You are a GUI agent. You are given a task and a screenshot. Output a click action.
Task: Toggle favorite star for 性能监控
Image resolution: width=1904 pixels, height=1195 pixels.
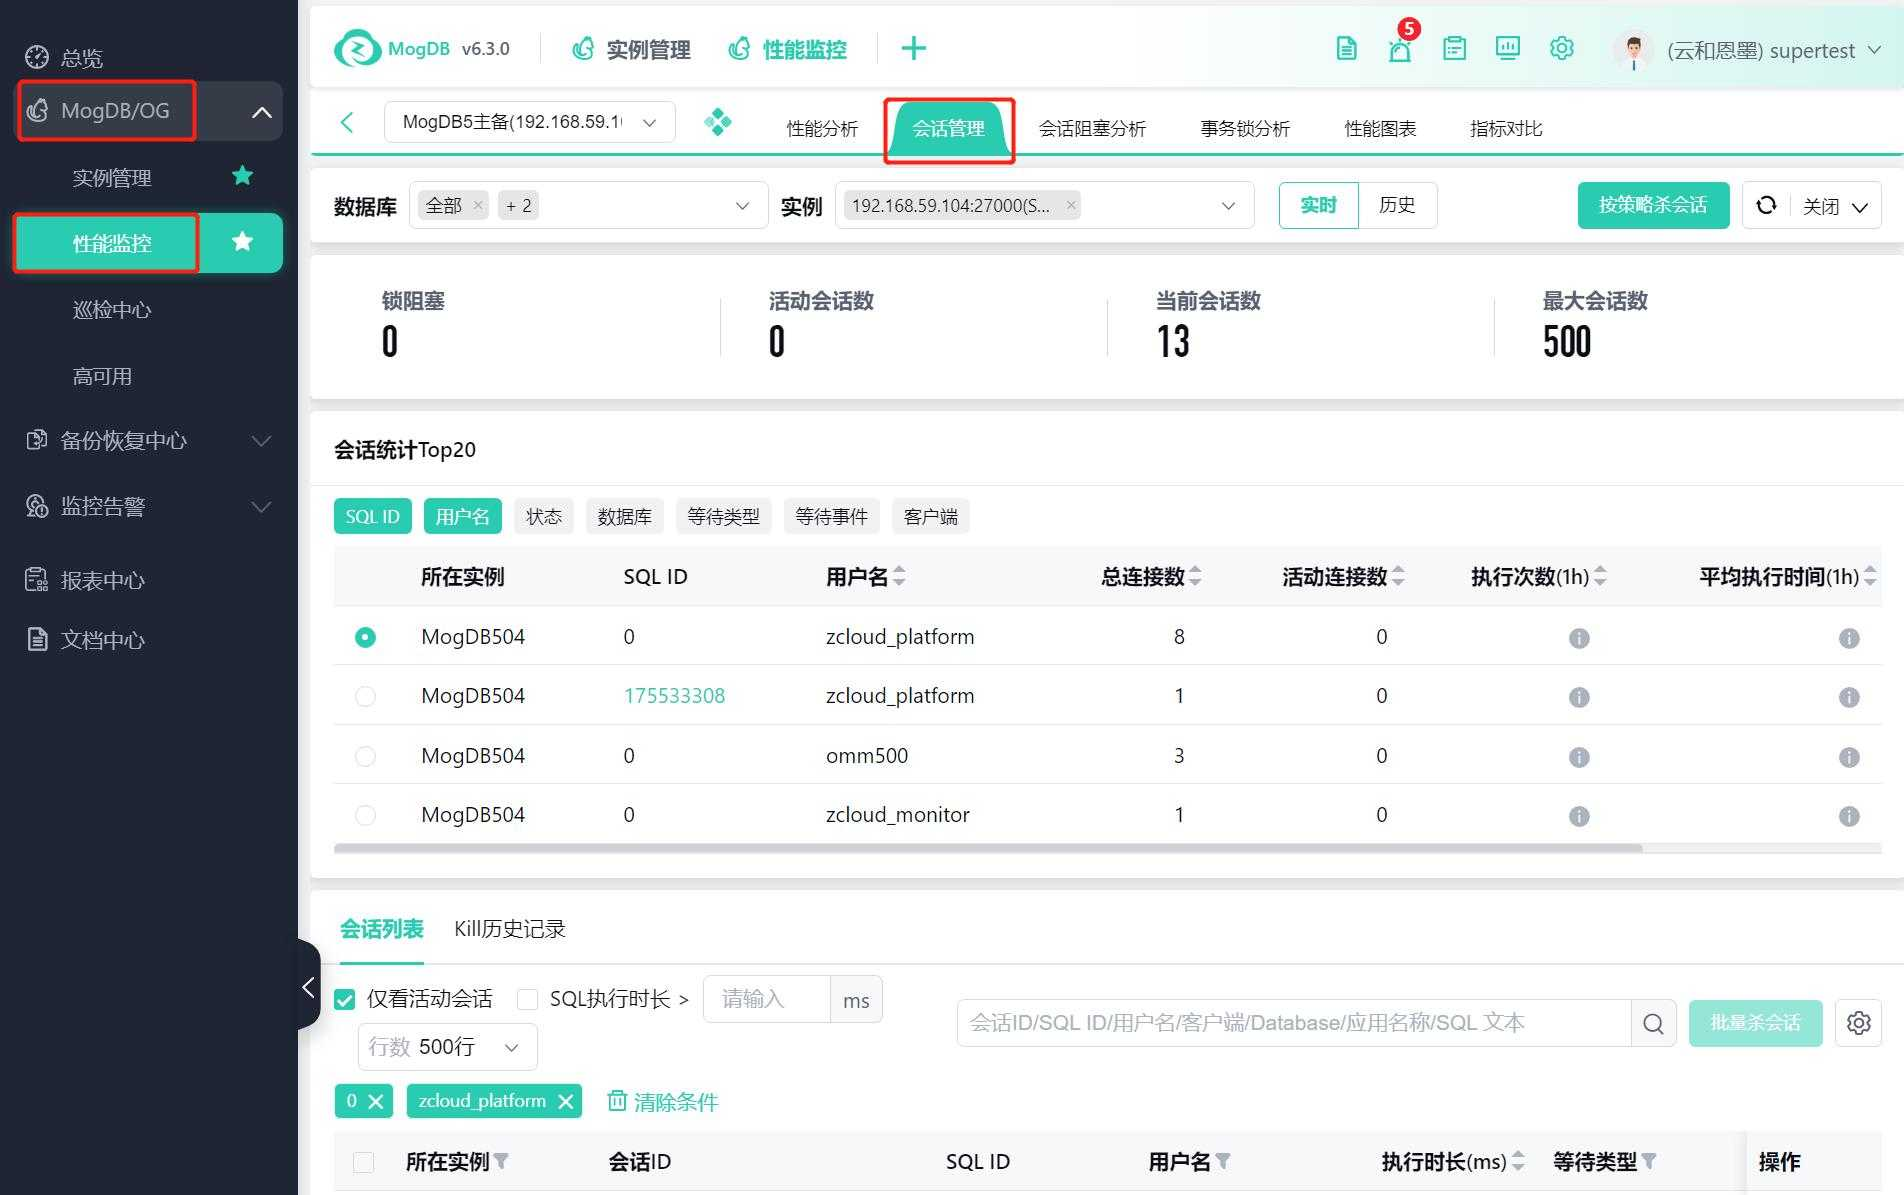[242, 242]
